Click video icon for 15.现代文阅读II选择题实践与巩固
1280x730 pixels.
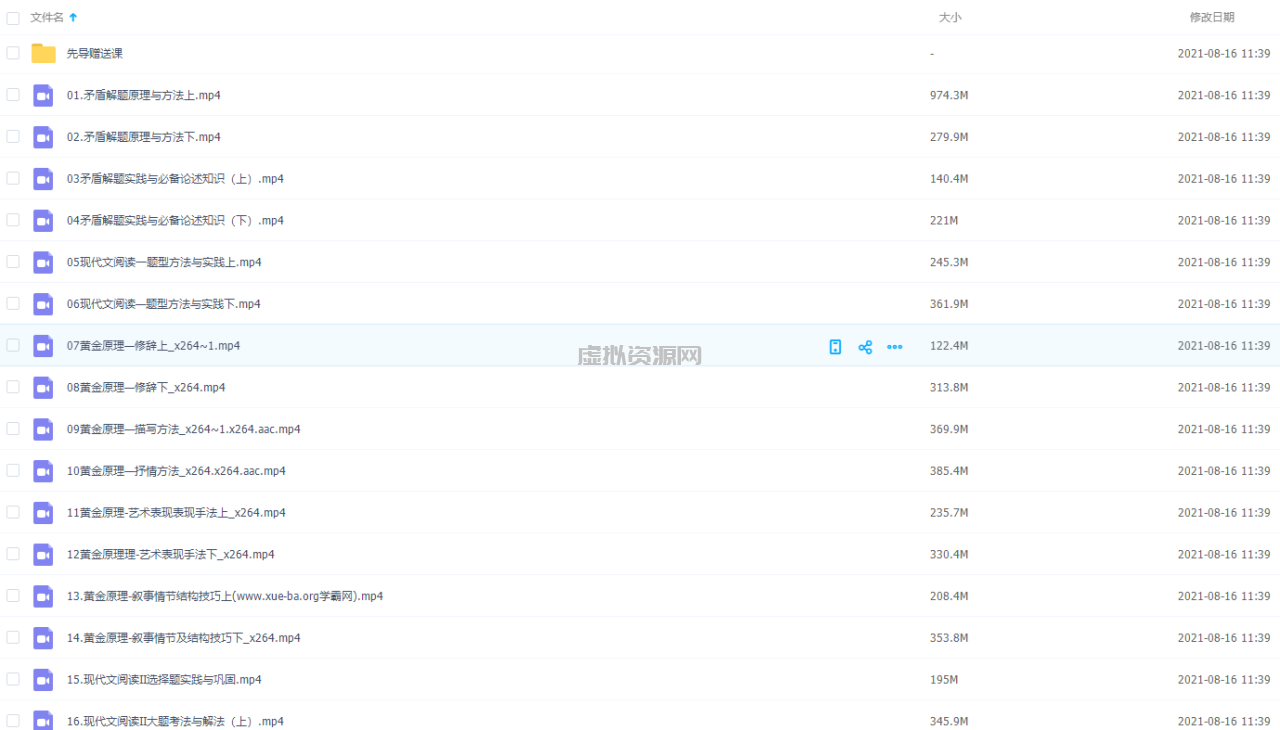pyautogui.click(x=43, y=680)
